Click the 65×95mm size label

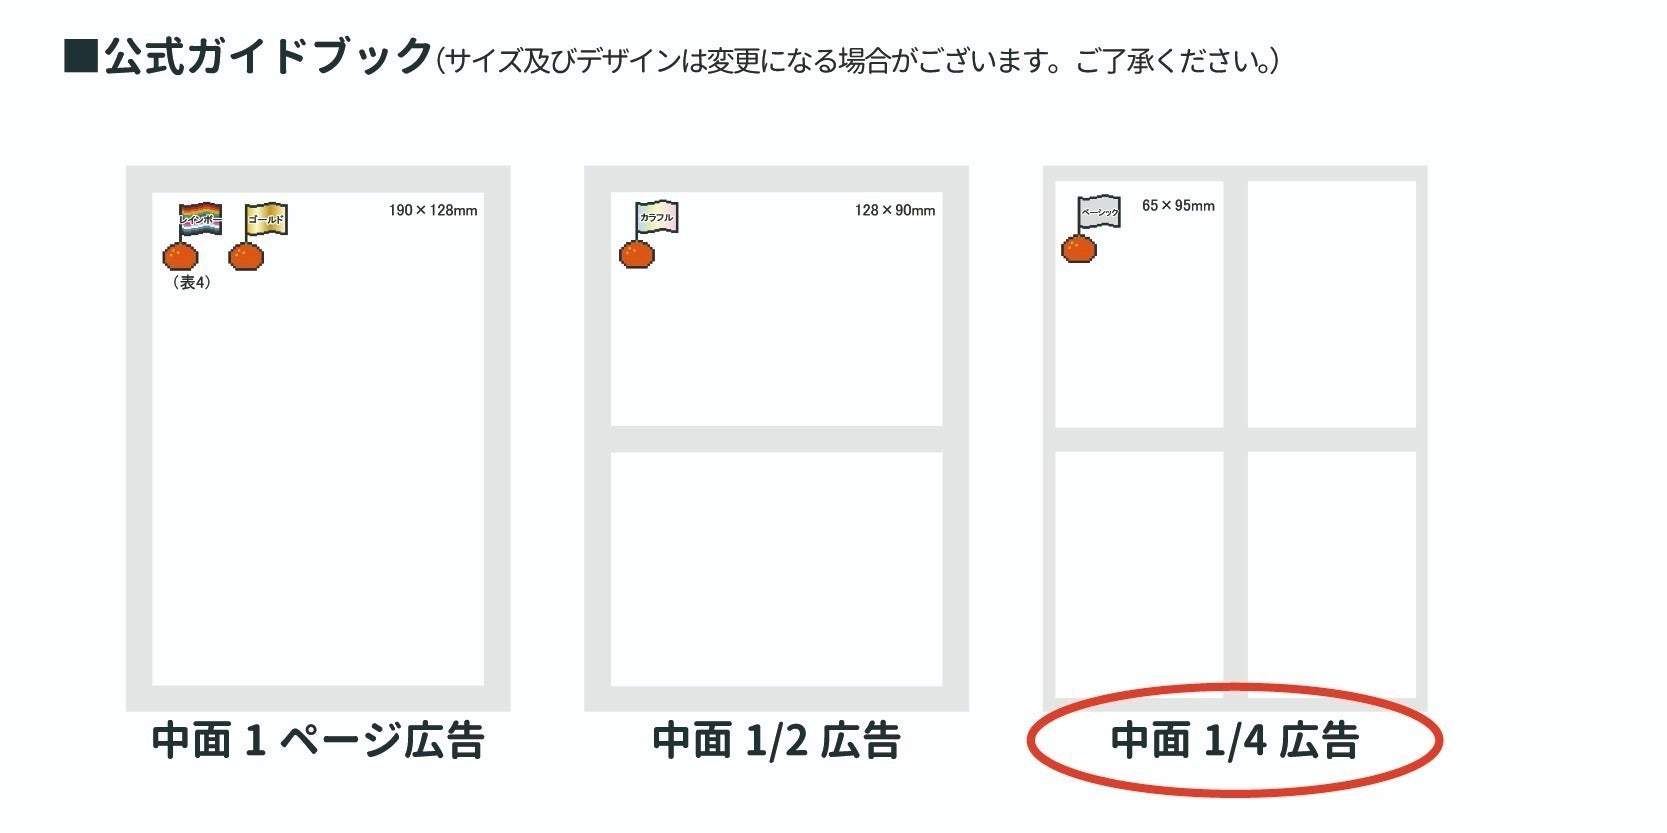tap(1178, 205)
